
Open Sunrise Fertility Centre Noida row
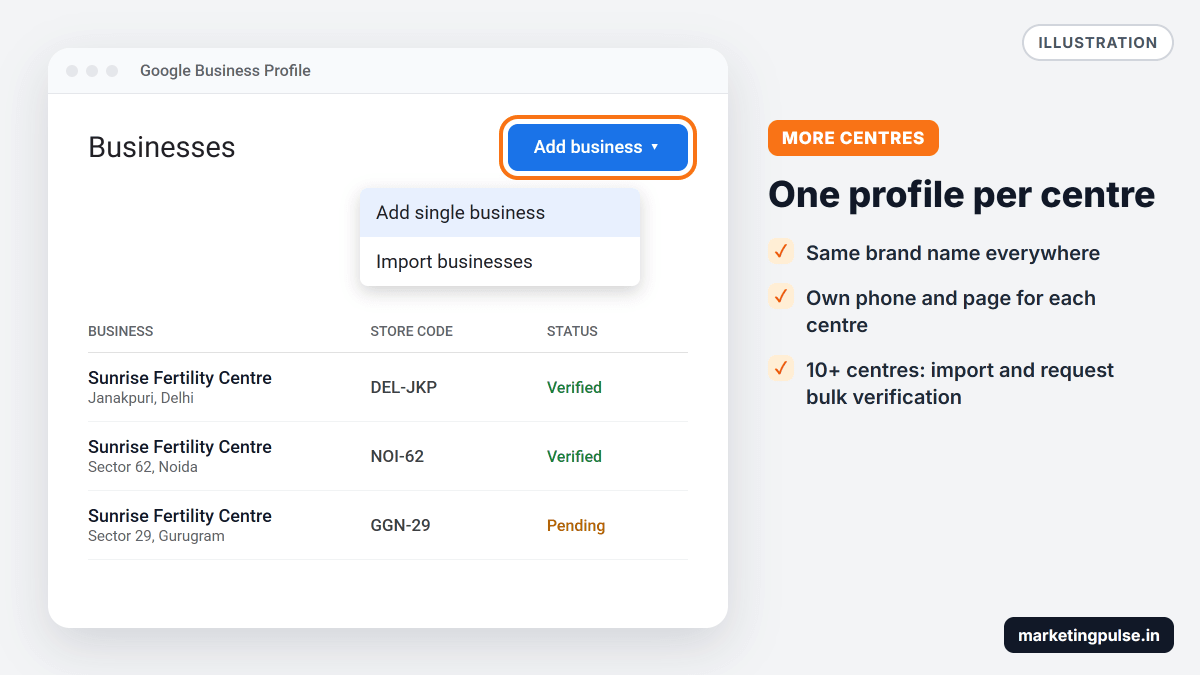[x=388, y=456]
